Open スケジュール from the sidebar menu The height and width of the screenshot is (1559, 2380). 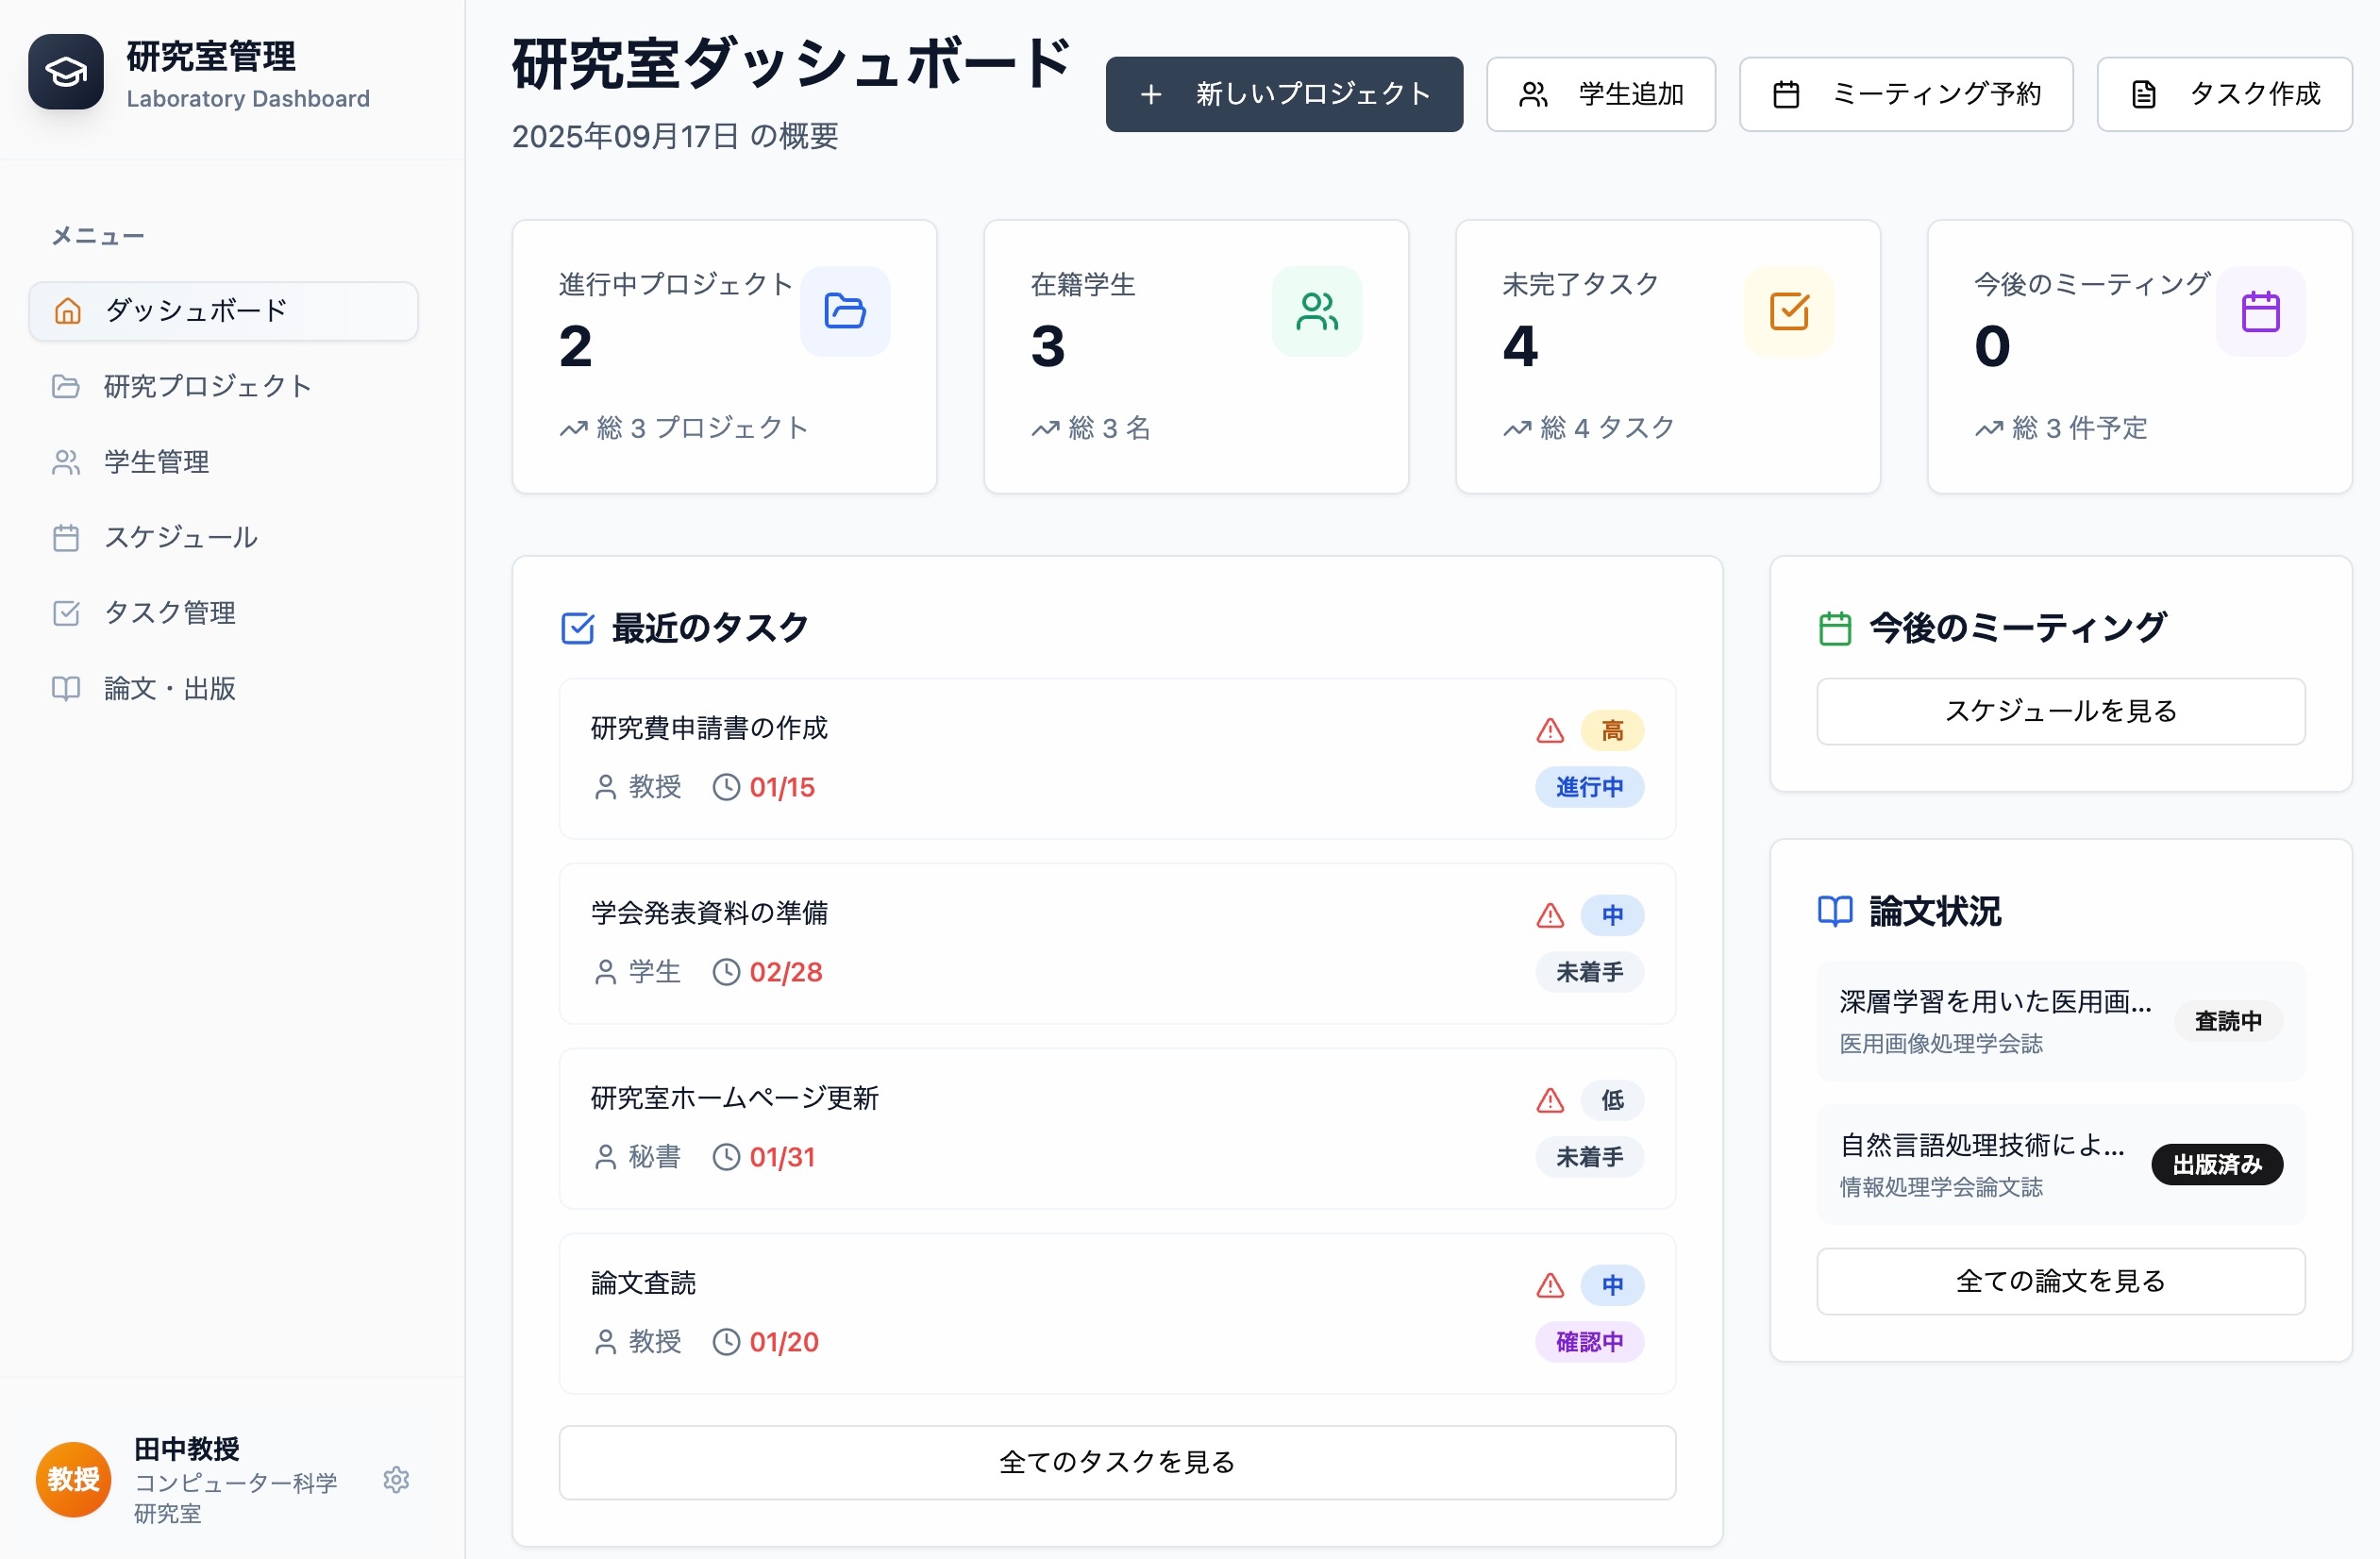coord(180,537)
